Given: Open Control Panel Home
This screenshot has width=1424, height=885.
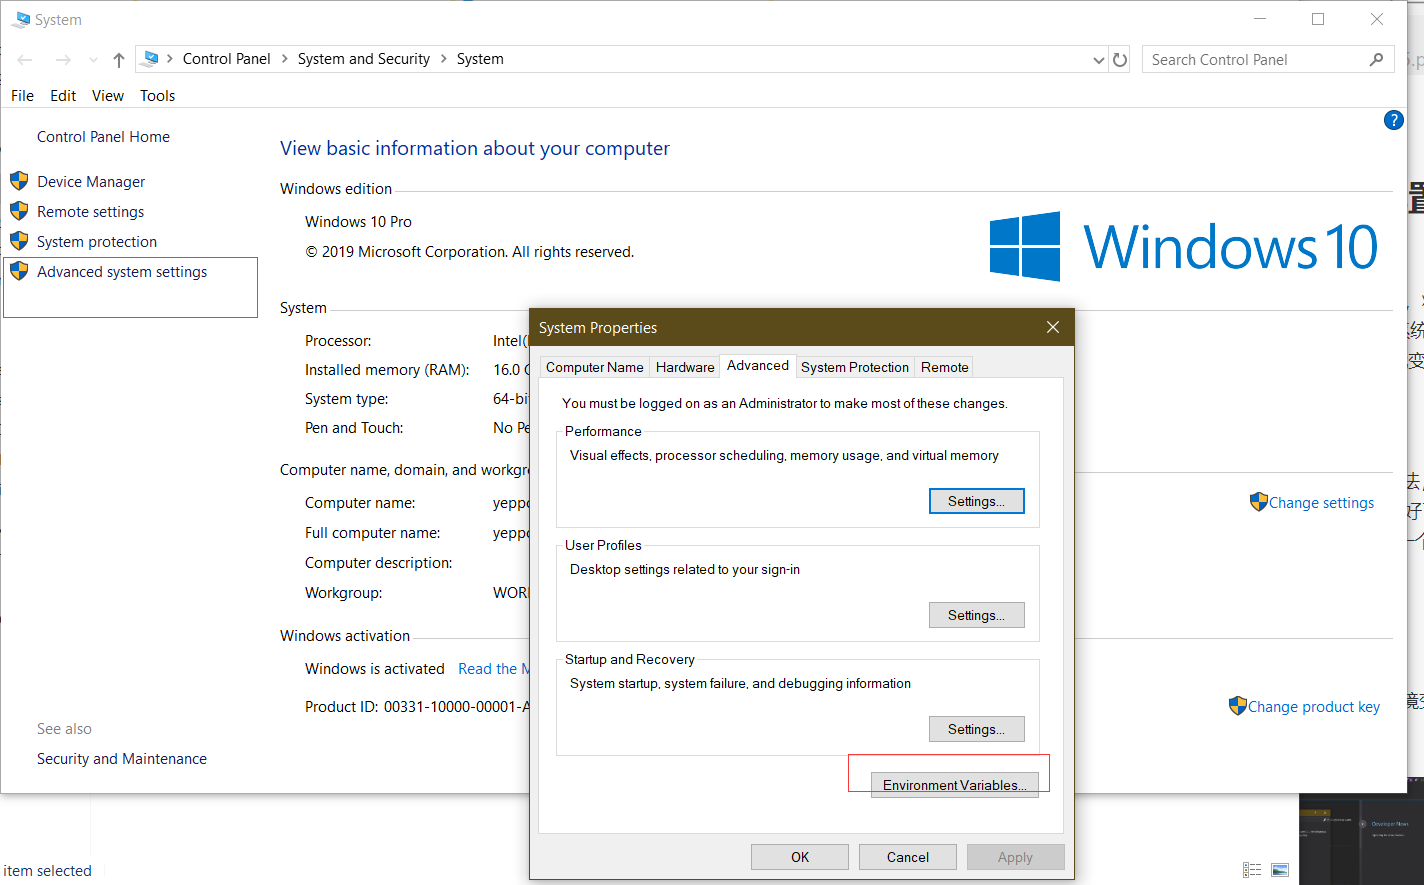Looking at the screenshot, I should click(103, 137).
